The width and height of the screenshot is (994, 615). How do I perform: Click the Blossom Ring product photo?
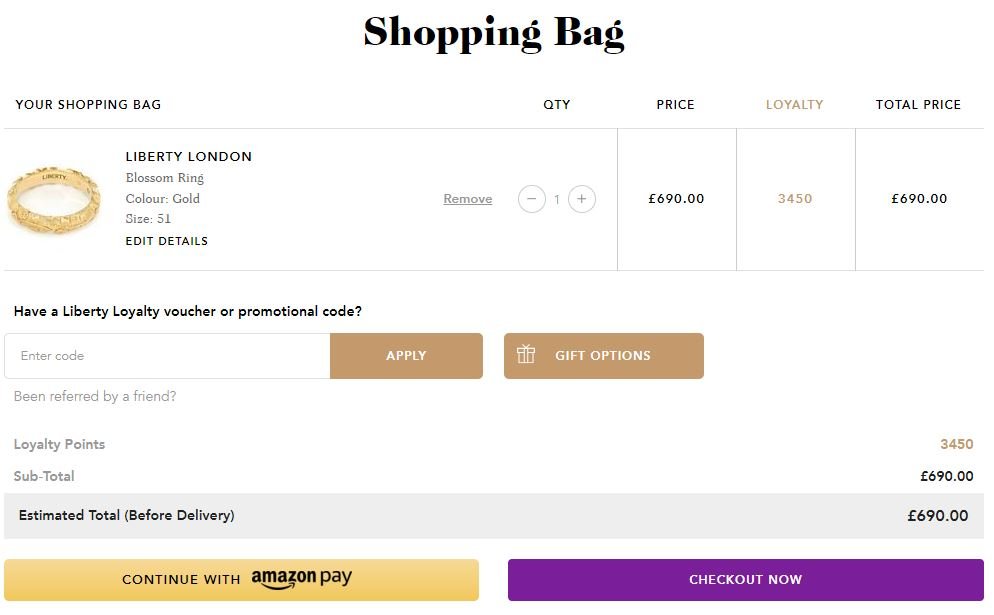(x=54, y=199)
